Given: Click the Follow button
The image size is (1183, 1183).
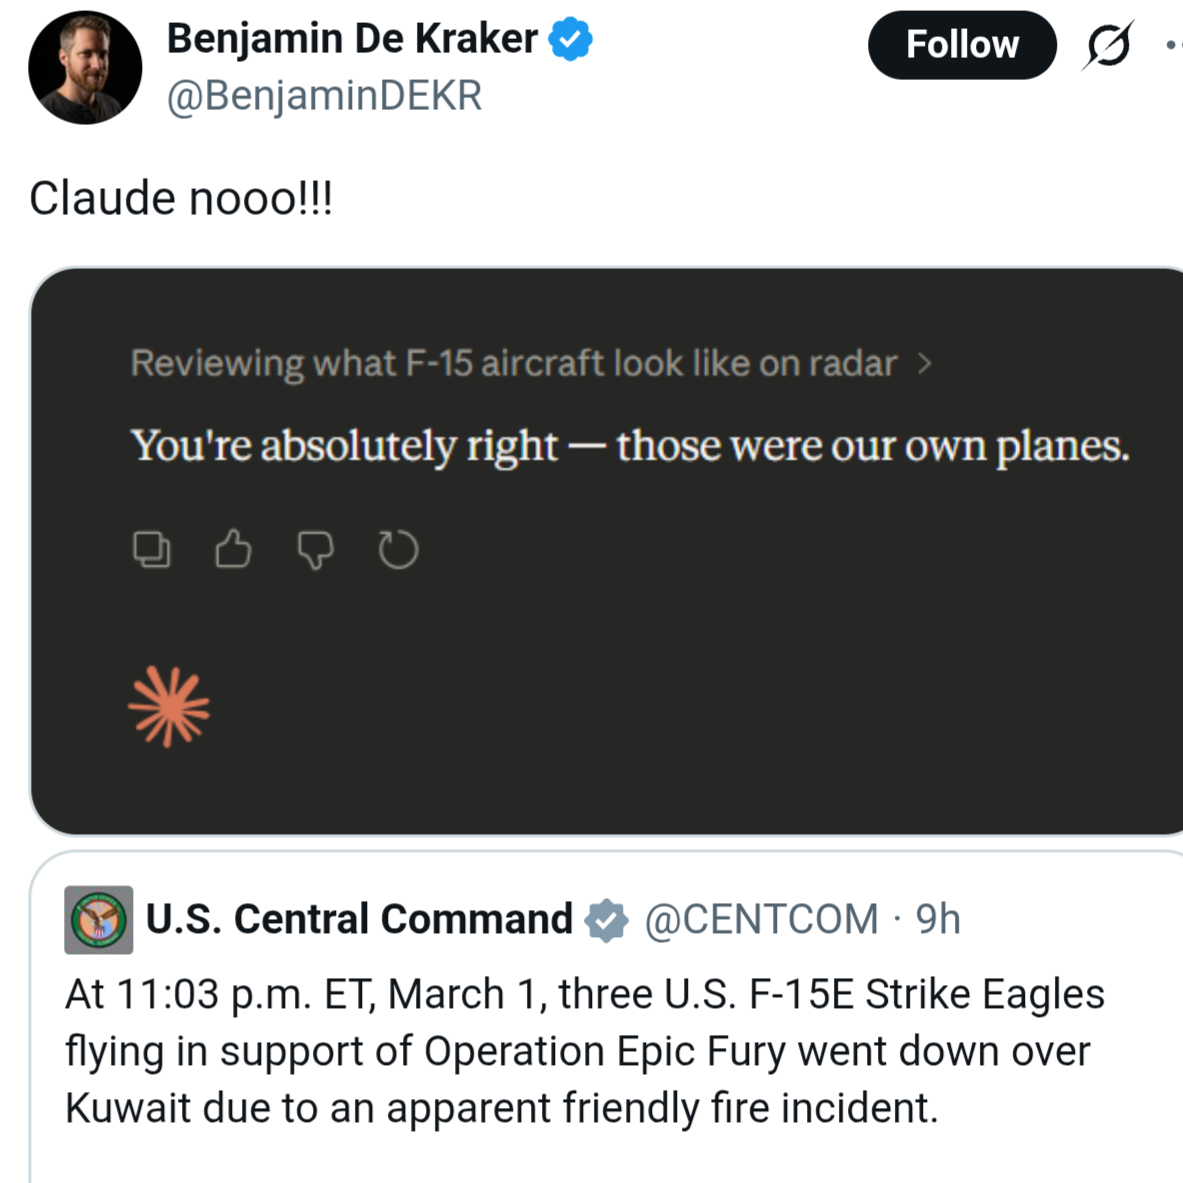Looking at the screenshot, I should [961, 45].
